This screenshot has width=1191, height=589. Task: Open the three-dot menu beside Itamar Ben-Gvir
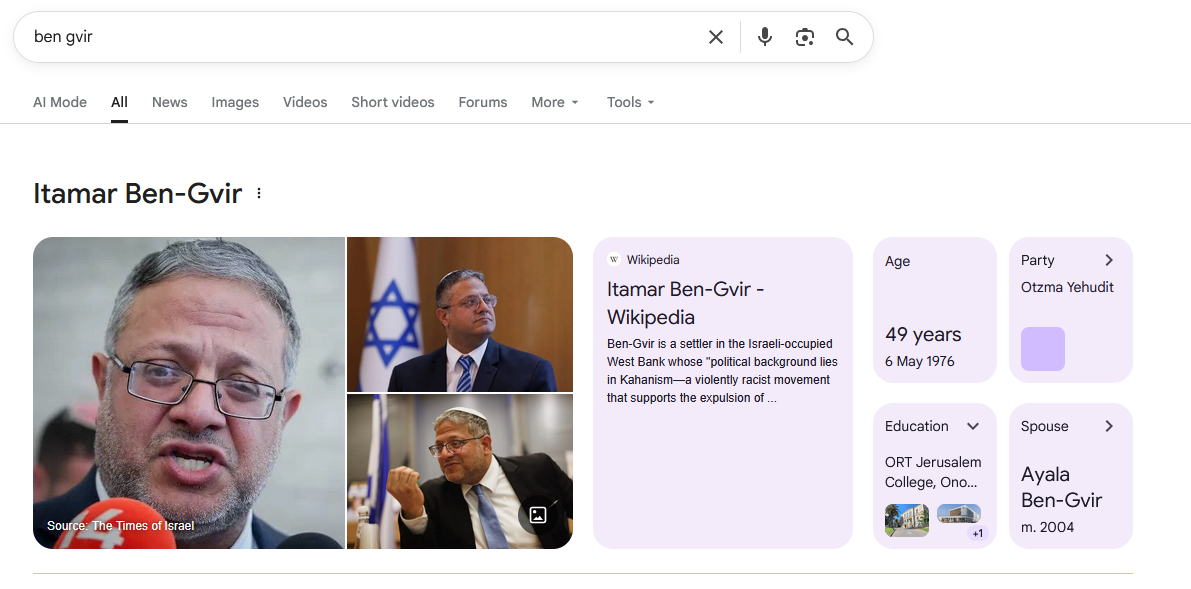(x=259, y=193)
